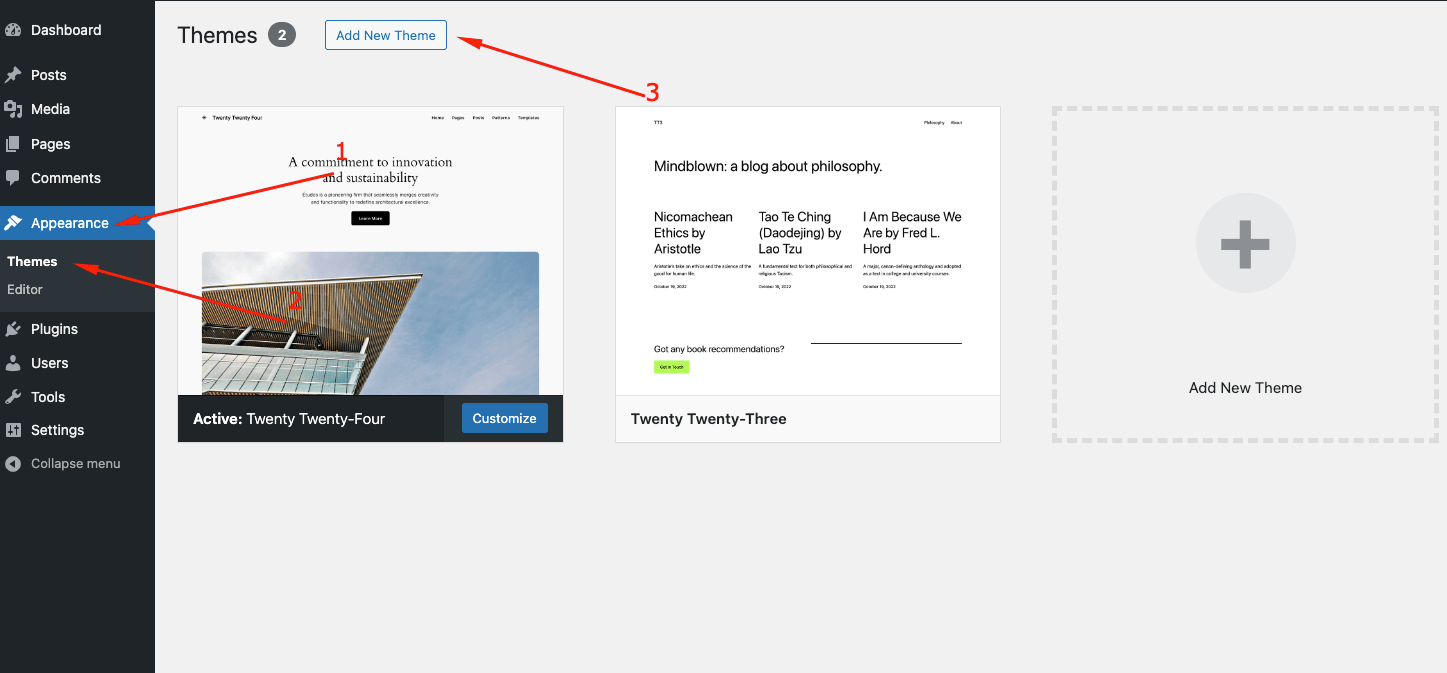The image size is (1447, 673).
Task: Open Twenty Twenty-Four theme screenshot
Action: [370, 250]
